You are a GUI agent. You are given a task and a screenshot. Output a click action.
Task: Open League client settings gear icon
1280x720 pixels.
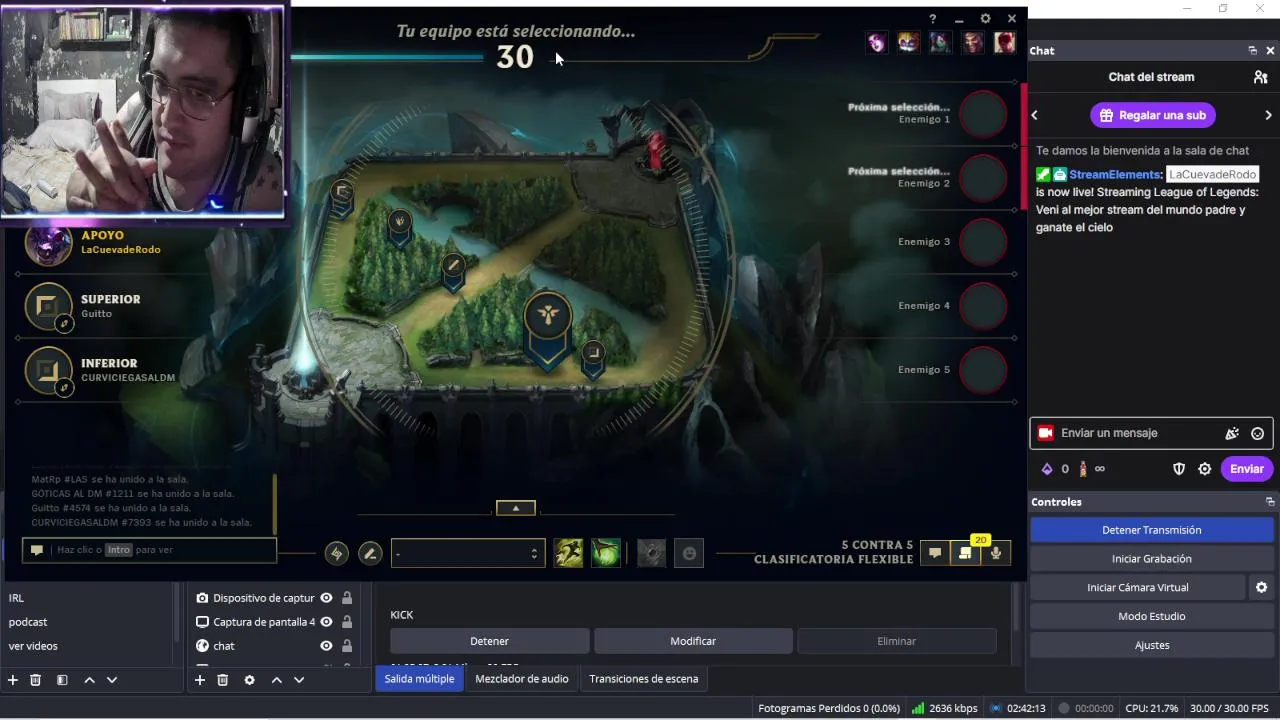(985, 19)
